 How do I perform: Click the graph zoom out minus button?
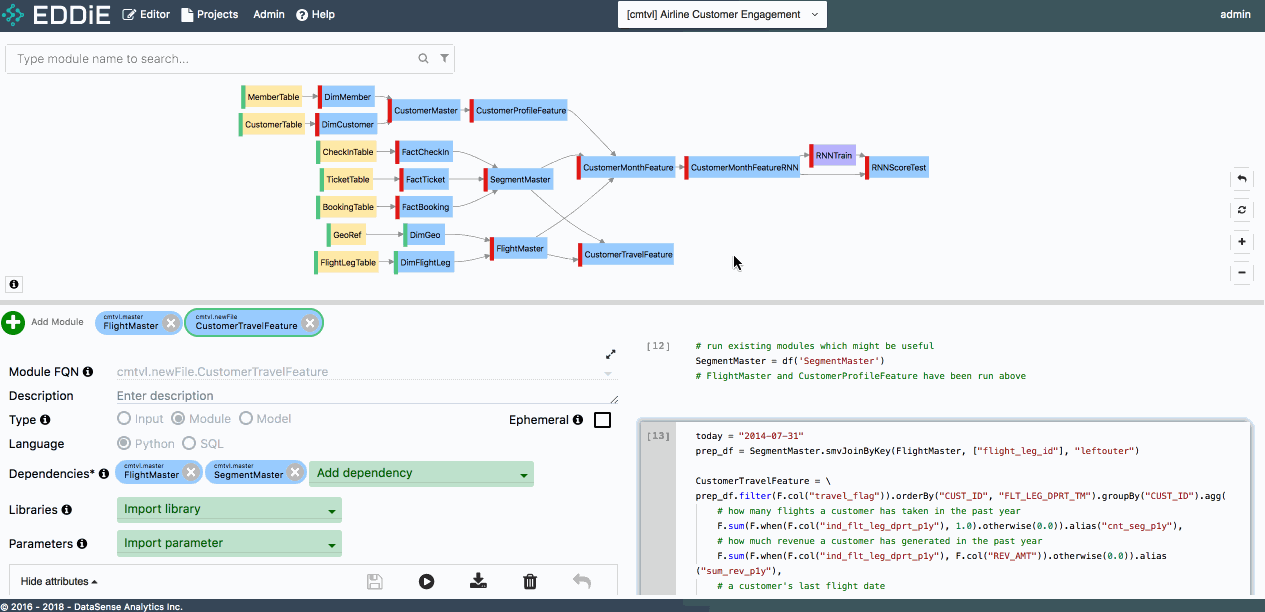click(1241, 272)
